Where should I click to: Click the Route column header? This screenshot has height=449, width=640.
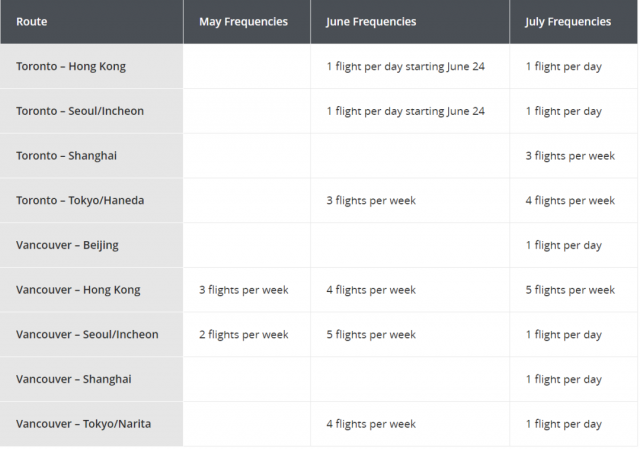[91, 22]
